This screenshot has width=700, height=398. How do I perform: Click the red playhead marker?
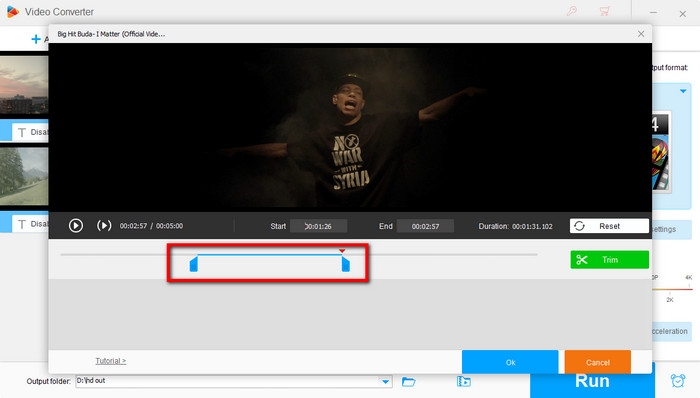click(x=342, y=251)
